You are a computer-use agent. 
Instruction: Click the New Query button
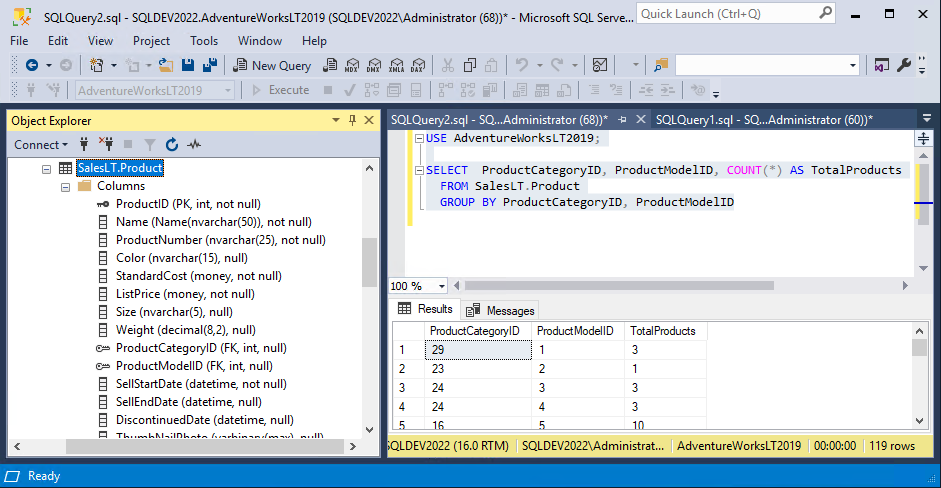[272, 65]
